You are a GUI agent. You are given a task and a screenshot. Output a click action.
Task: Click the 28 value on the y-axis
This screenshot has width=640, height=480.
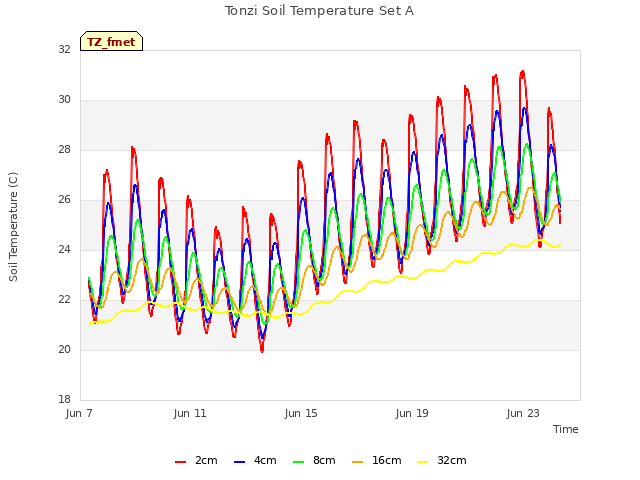click(64, 150)
